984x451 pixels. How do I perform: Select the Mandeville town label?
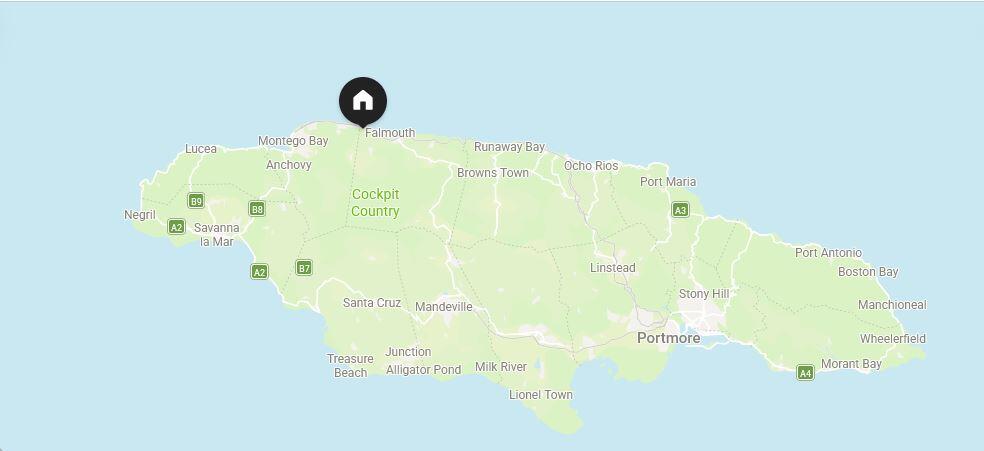click(444, 307)
